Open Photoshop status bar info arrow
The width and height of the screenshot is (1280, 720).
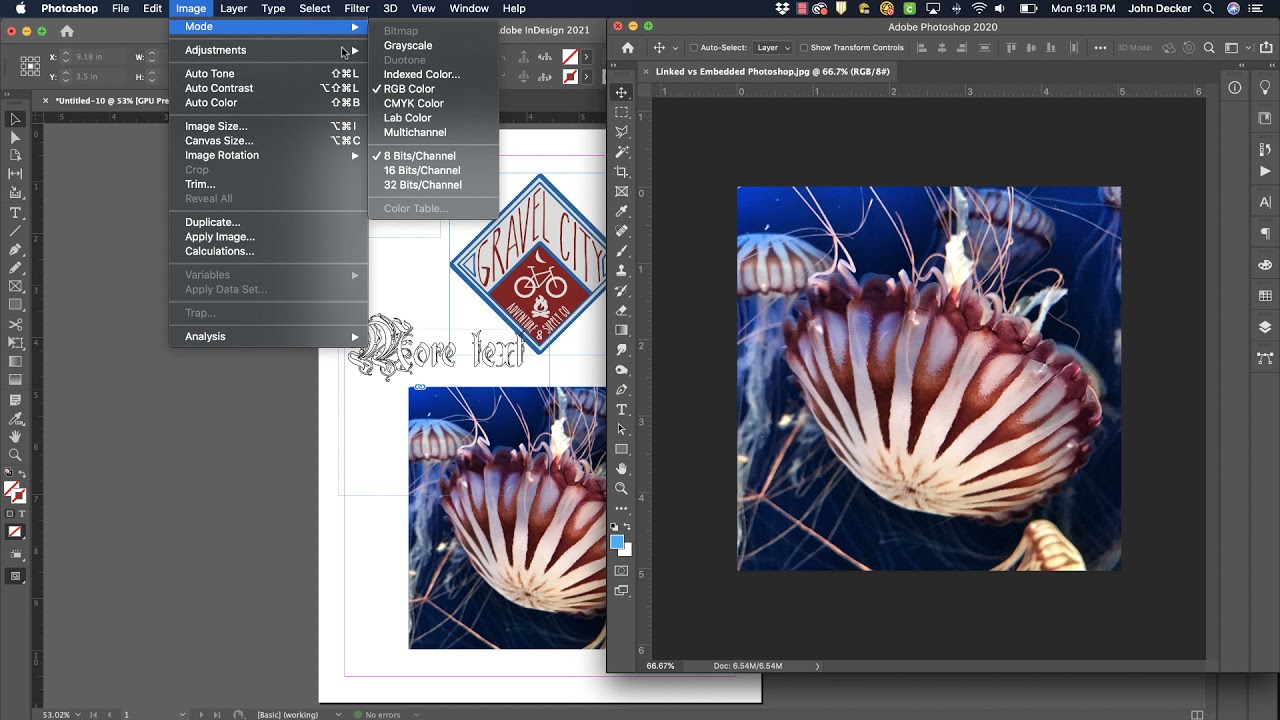click(817, 666)
